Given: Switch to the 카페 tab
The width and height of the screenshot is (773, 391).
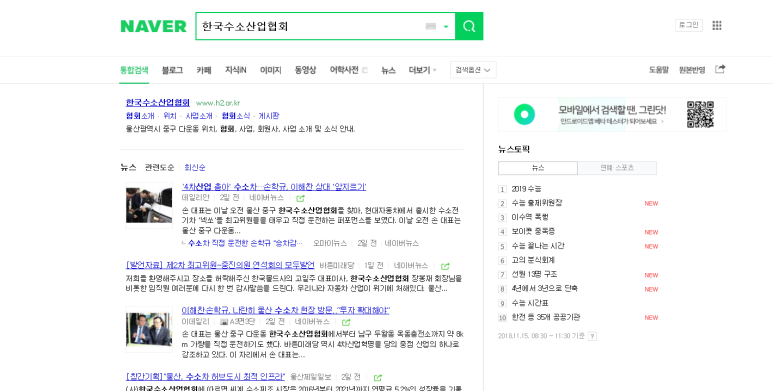Looking at the screenshot, I should (204, 70).
